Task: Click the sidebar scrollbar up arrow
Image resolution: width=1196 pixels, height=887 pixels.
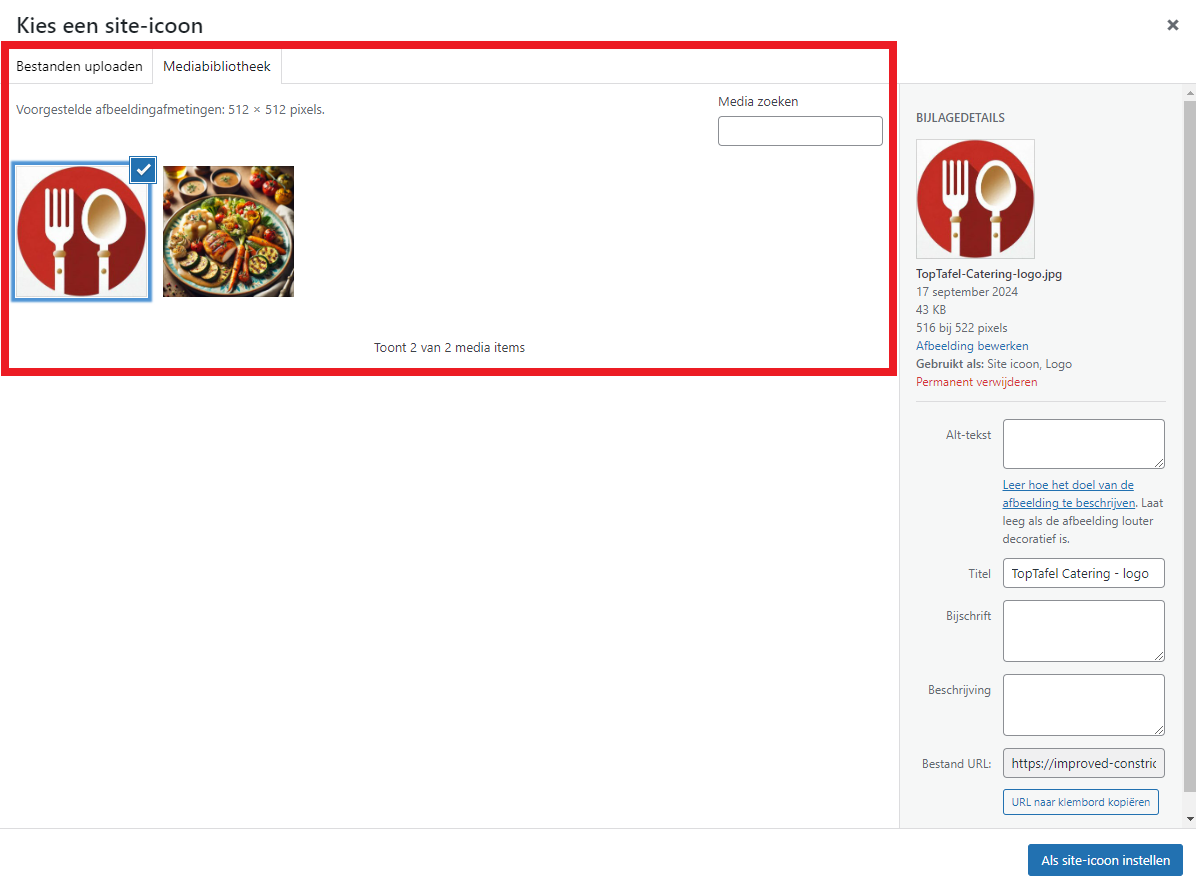Action: coord(1190,93)
